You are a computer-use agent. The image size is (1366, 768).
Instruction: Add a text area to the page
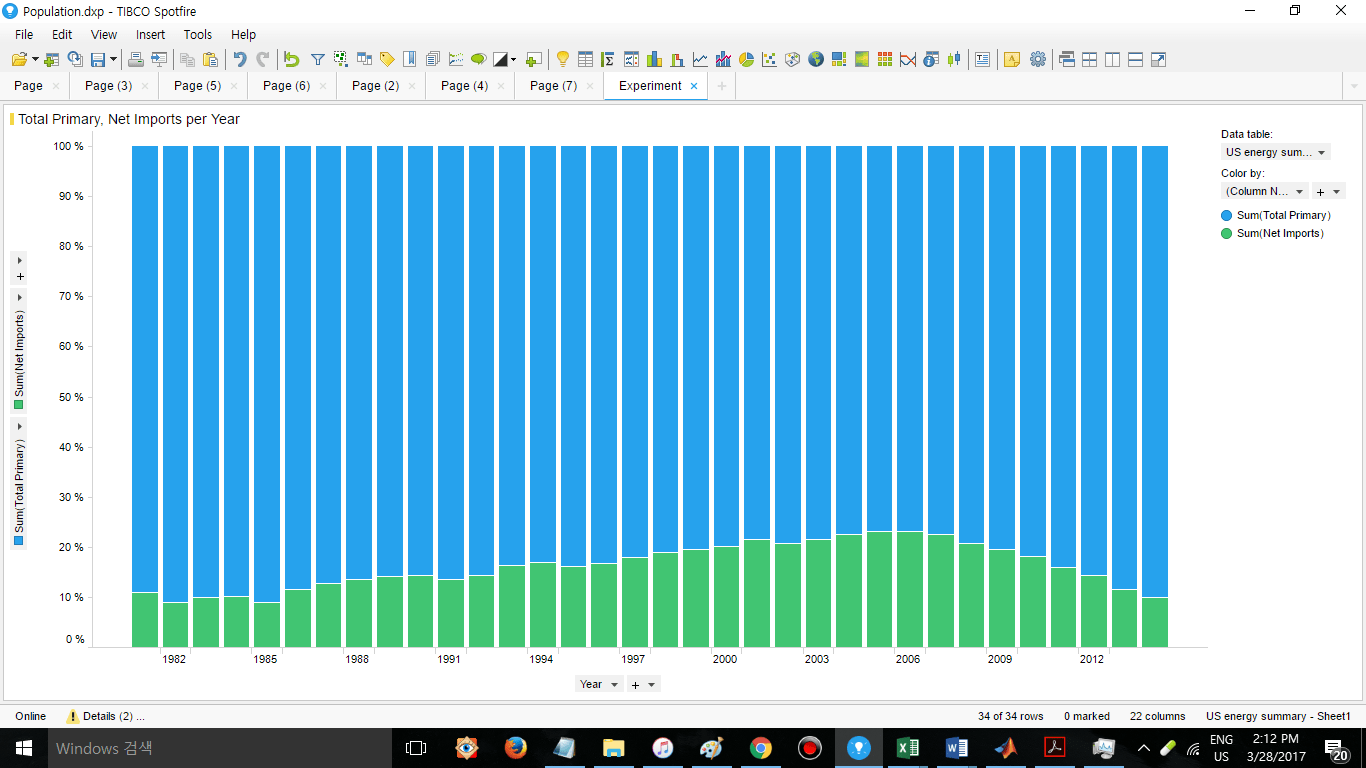[x=983, y=59]
